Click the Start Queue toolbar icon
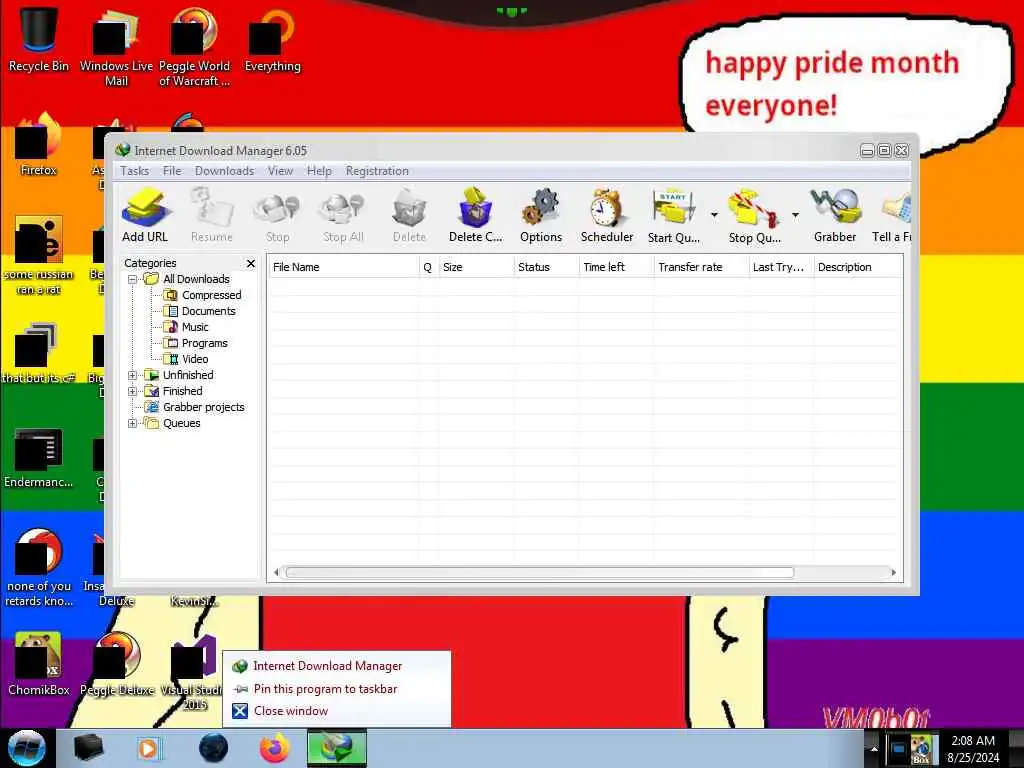 click(673, 215)
